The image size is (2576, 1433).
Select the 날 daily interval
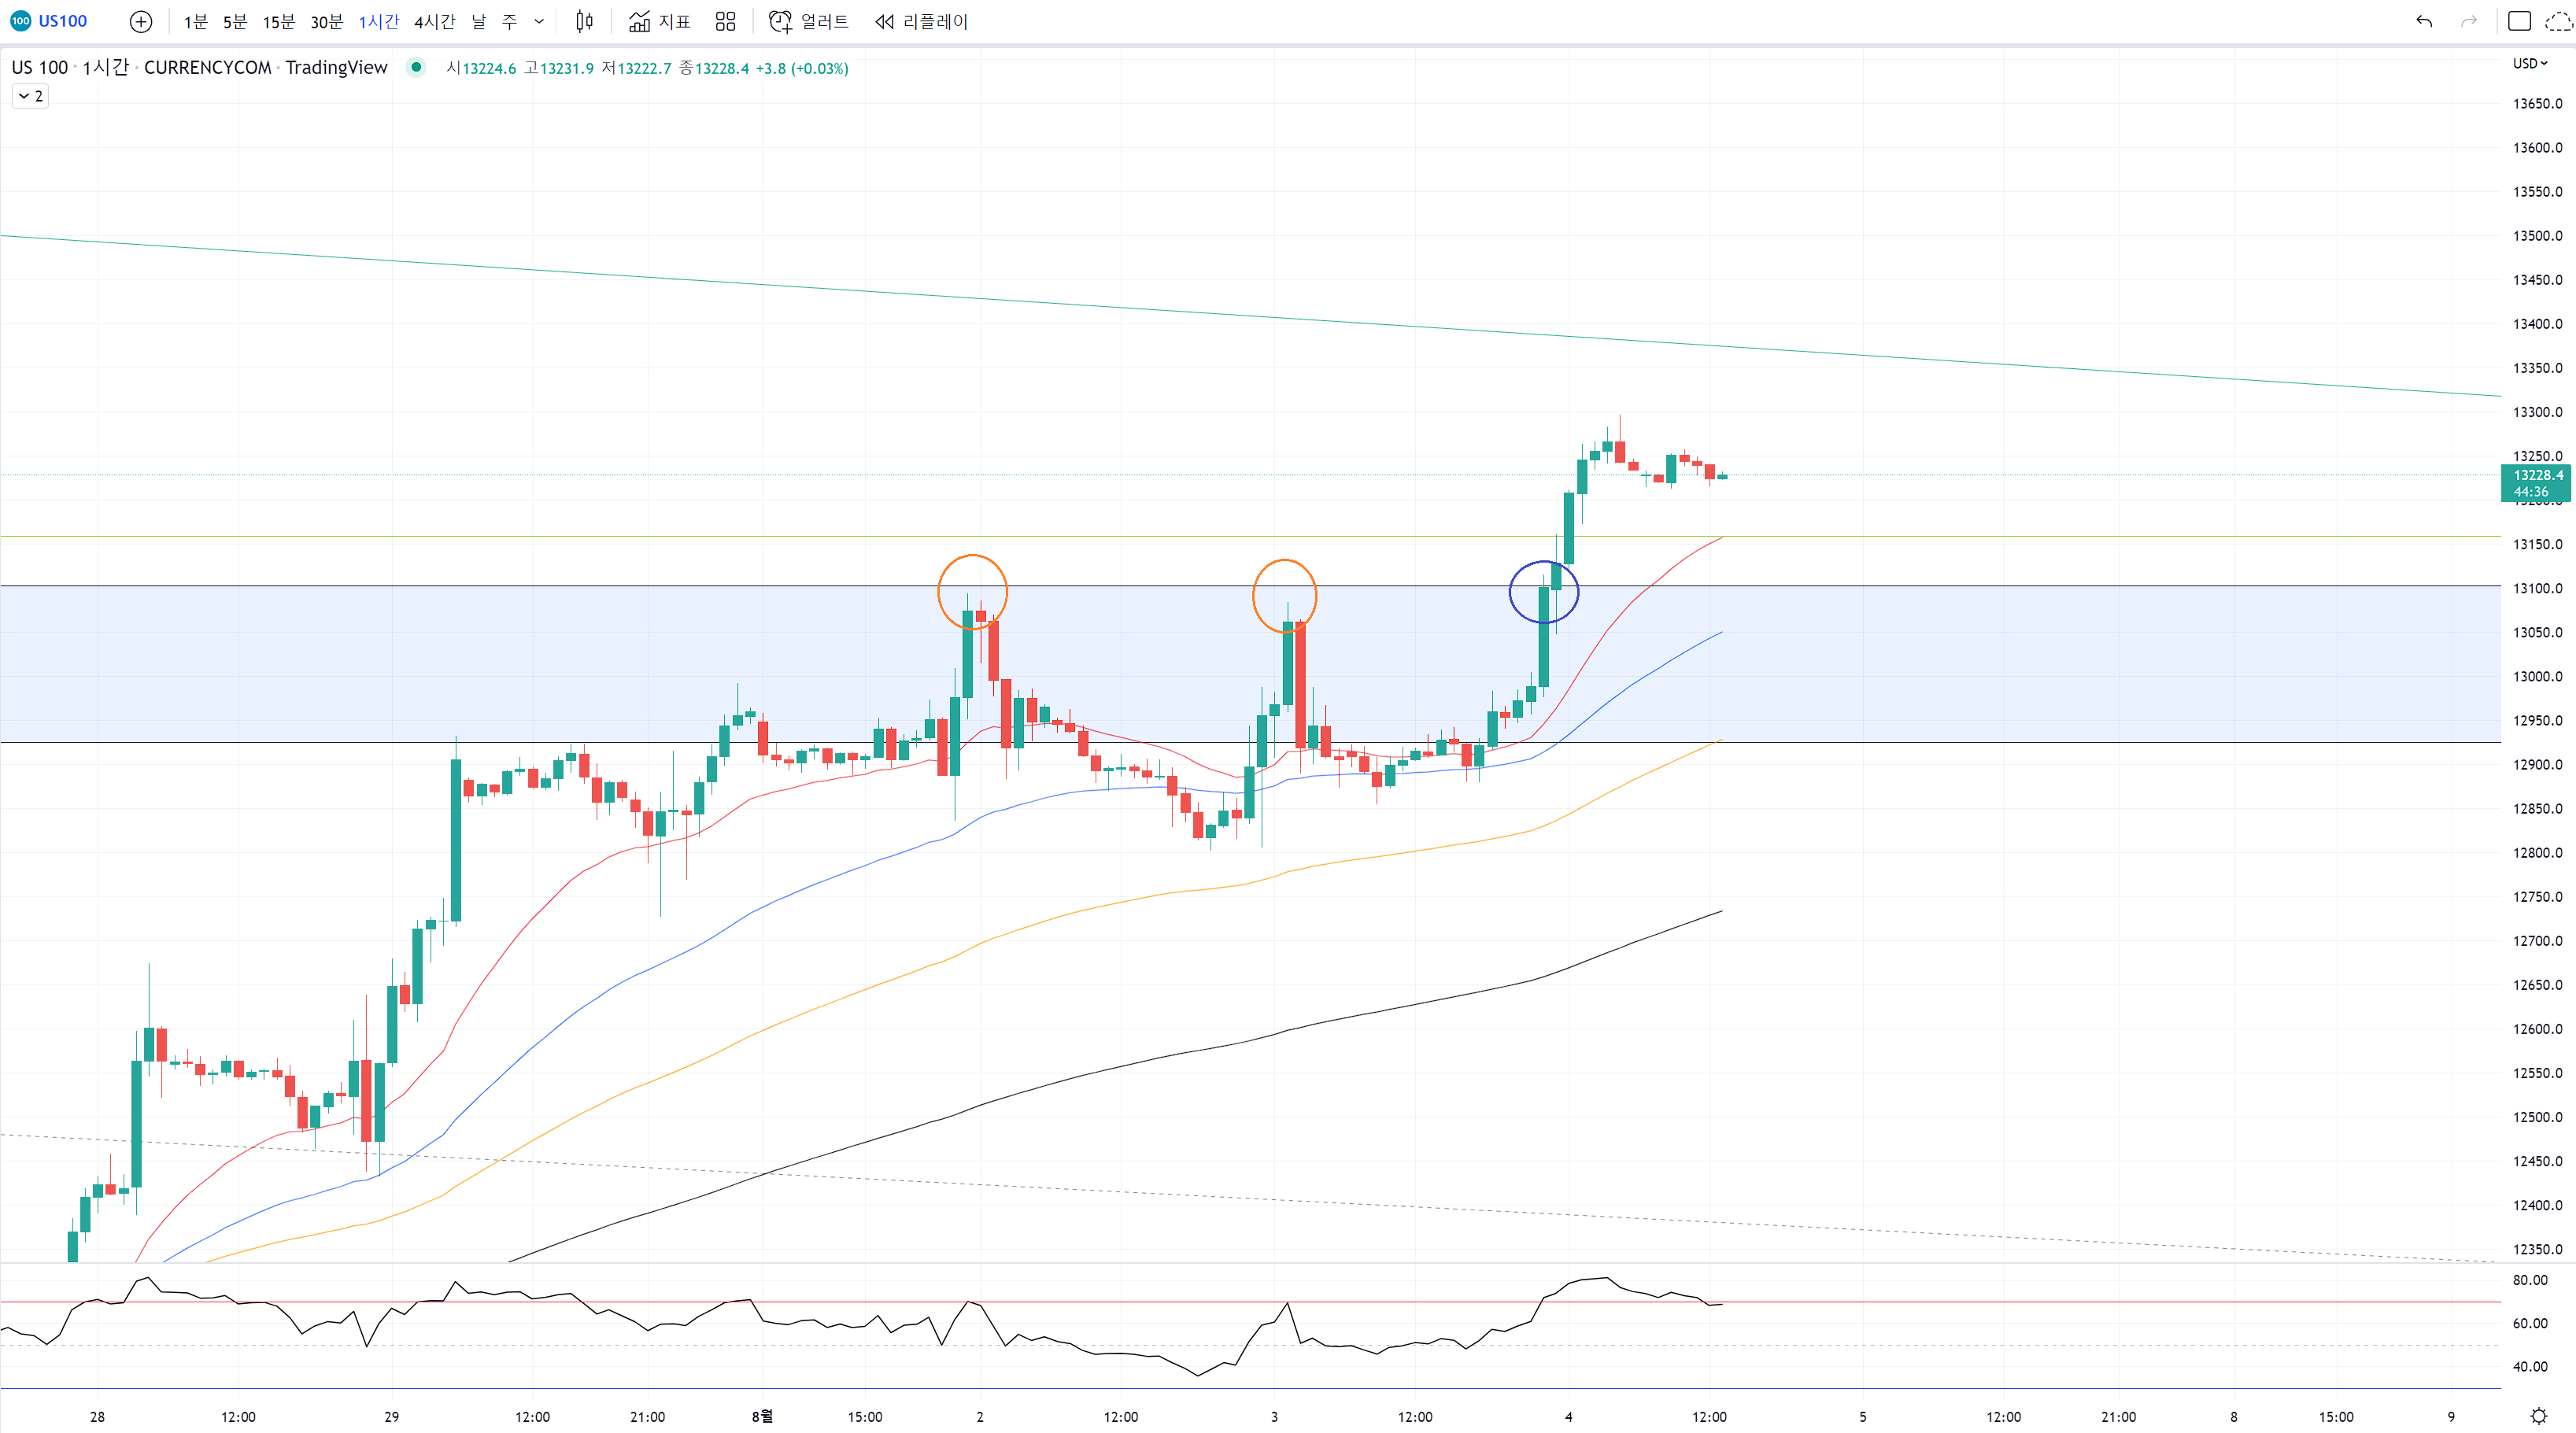479,21
